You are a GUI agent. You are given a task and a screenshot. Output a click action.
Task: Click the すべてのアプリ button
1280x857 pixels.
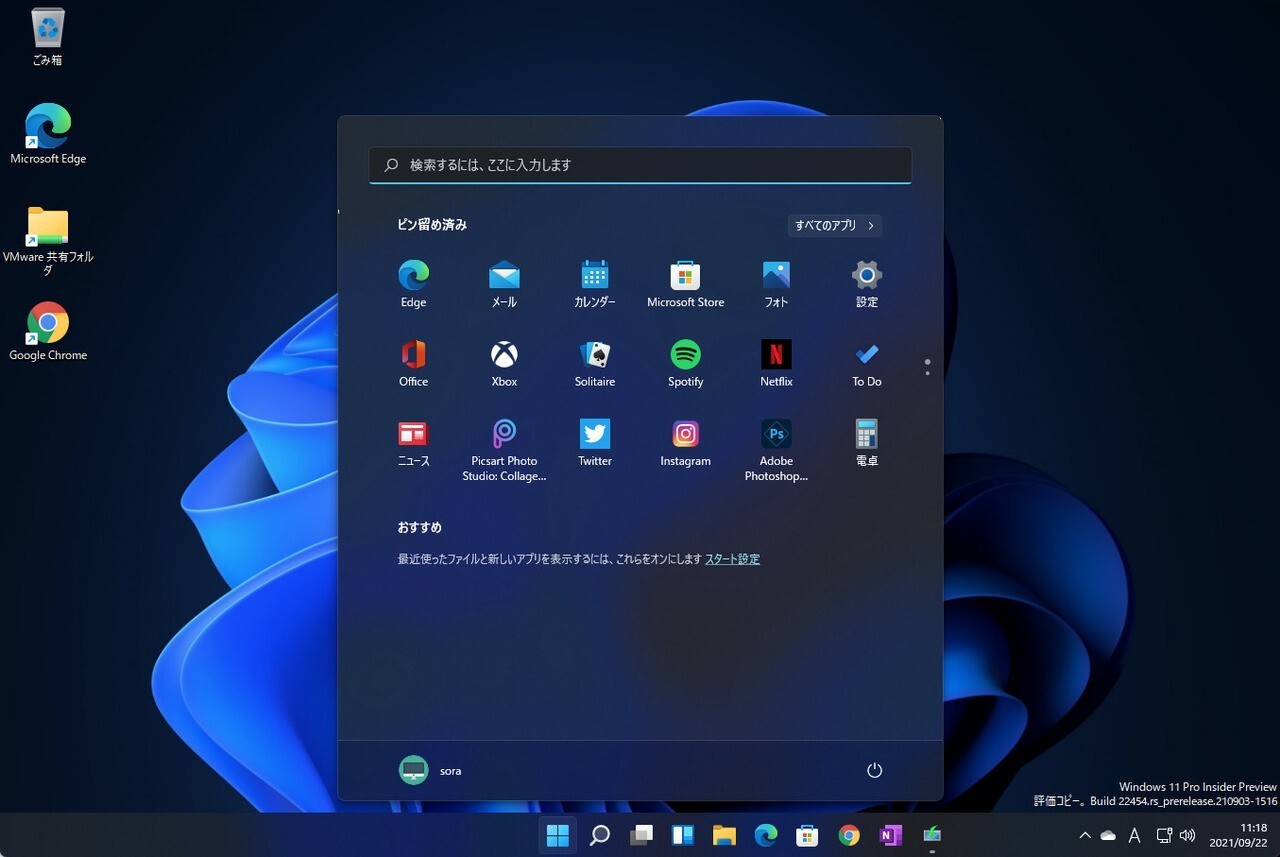[834, 226]
